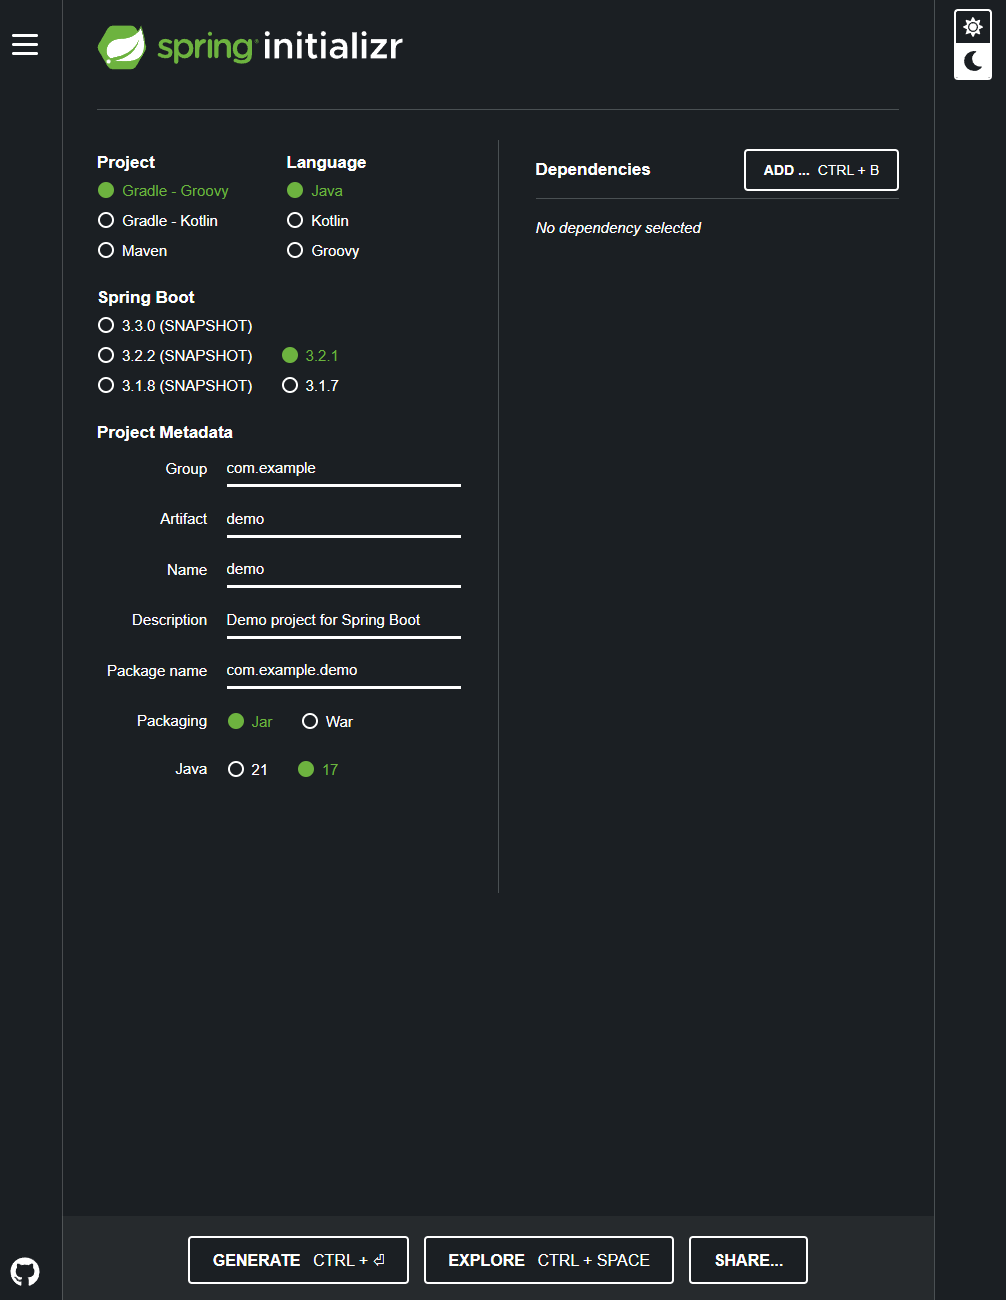The image size is (1006, 1300).
Task: Open the hamburger menu
Action: click(24, 44)
